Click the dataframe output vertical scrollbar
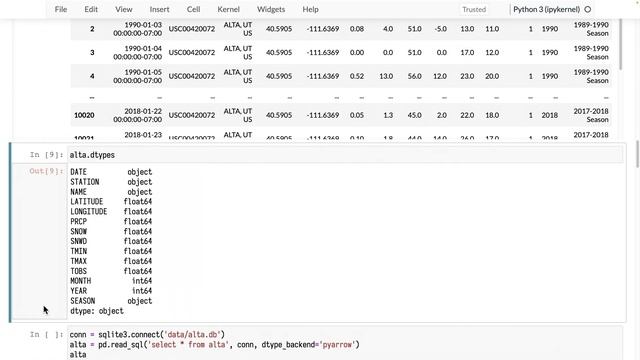640x360 pixels. pyautogui.click(x=621, y=45)
